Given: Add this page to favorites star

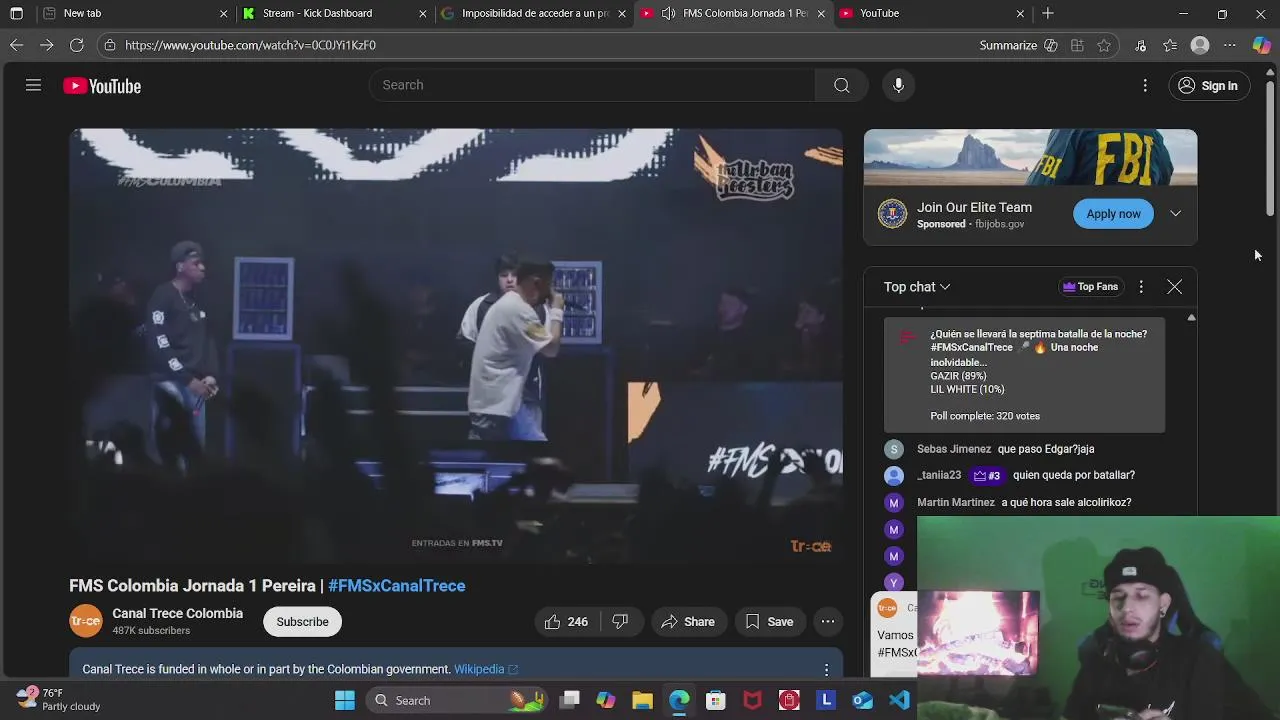Looking at the screenshot, I should tap(1104, 45).
